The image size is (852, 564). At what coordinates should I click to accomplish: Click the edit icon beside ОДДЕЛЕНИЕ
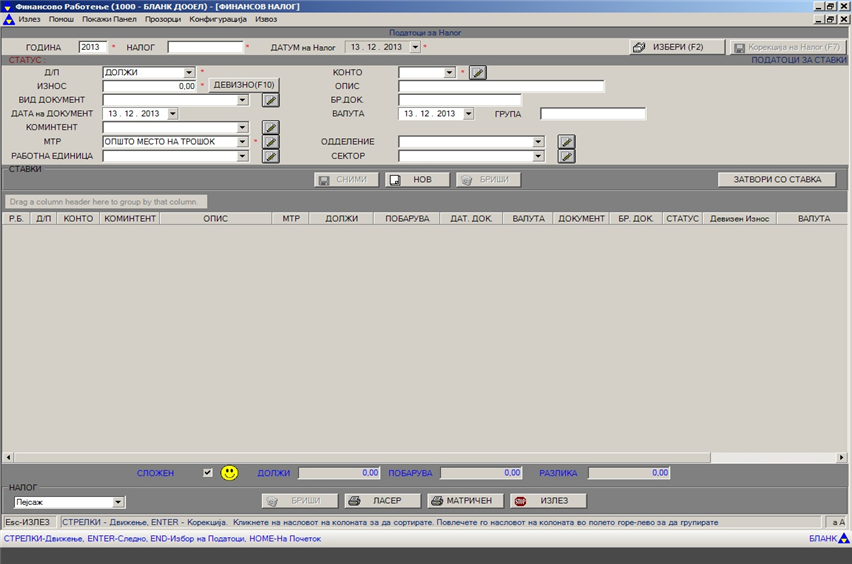pyautogui.click(x=566, y=142)
